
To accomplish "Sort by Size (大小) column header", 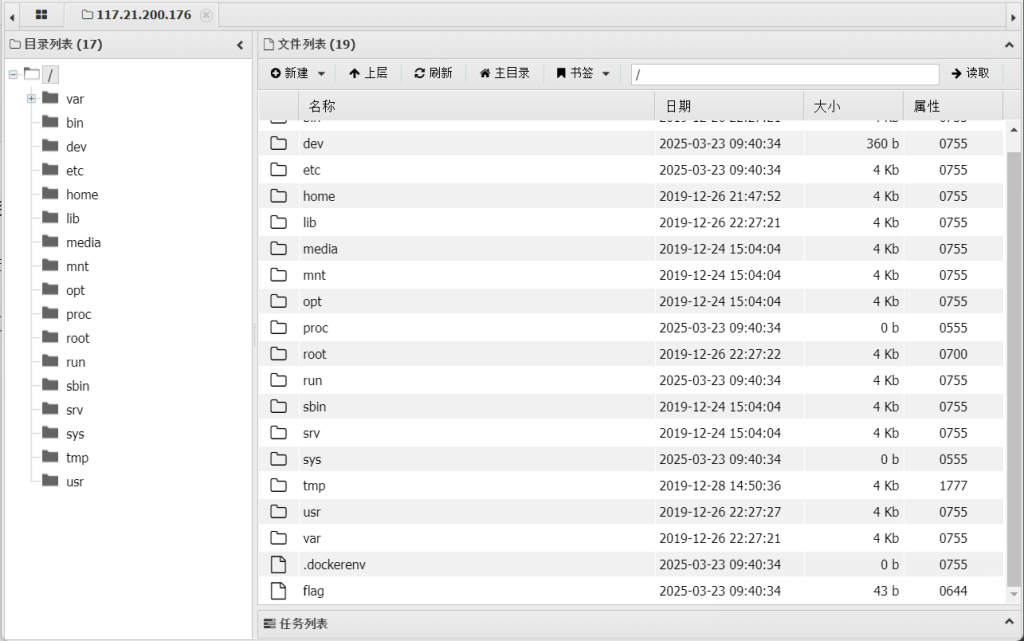I will (x=854, y=106).
